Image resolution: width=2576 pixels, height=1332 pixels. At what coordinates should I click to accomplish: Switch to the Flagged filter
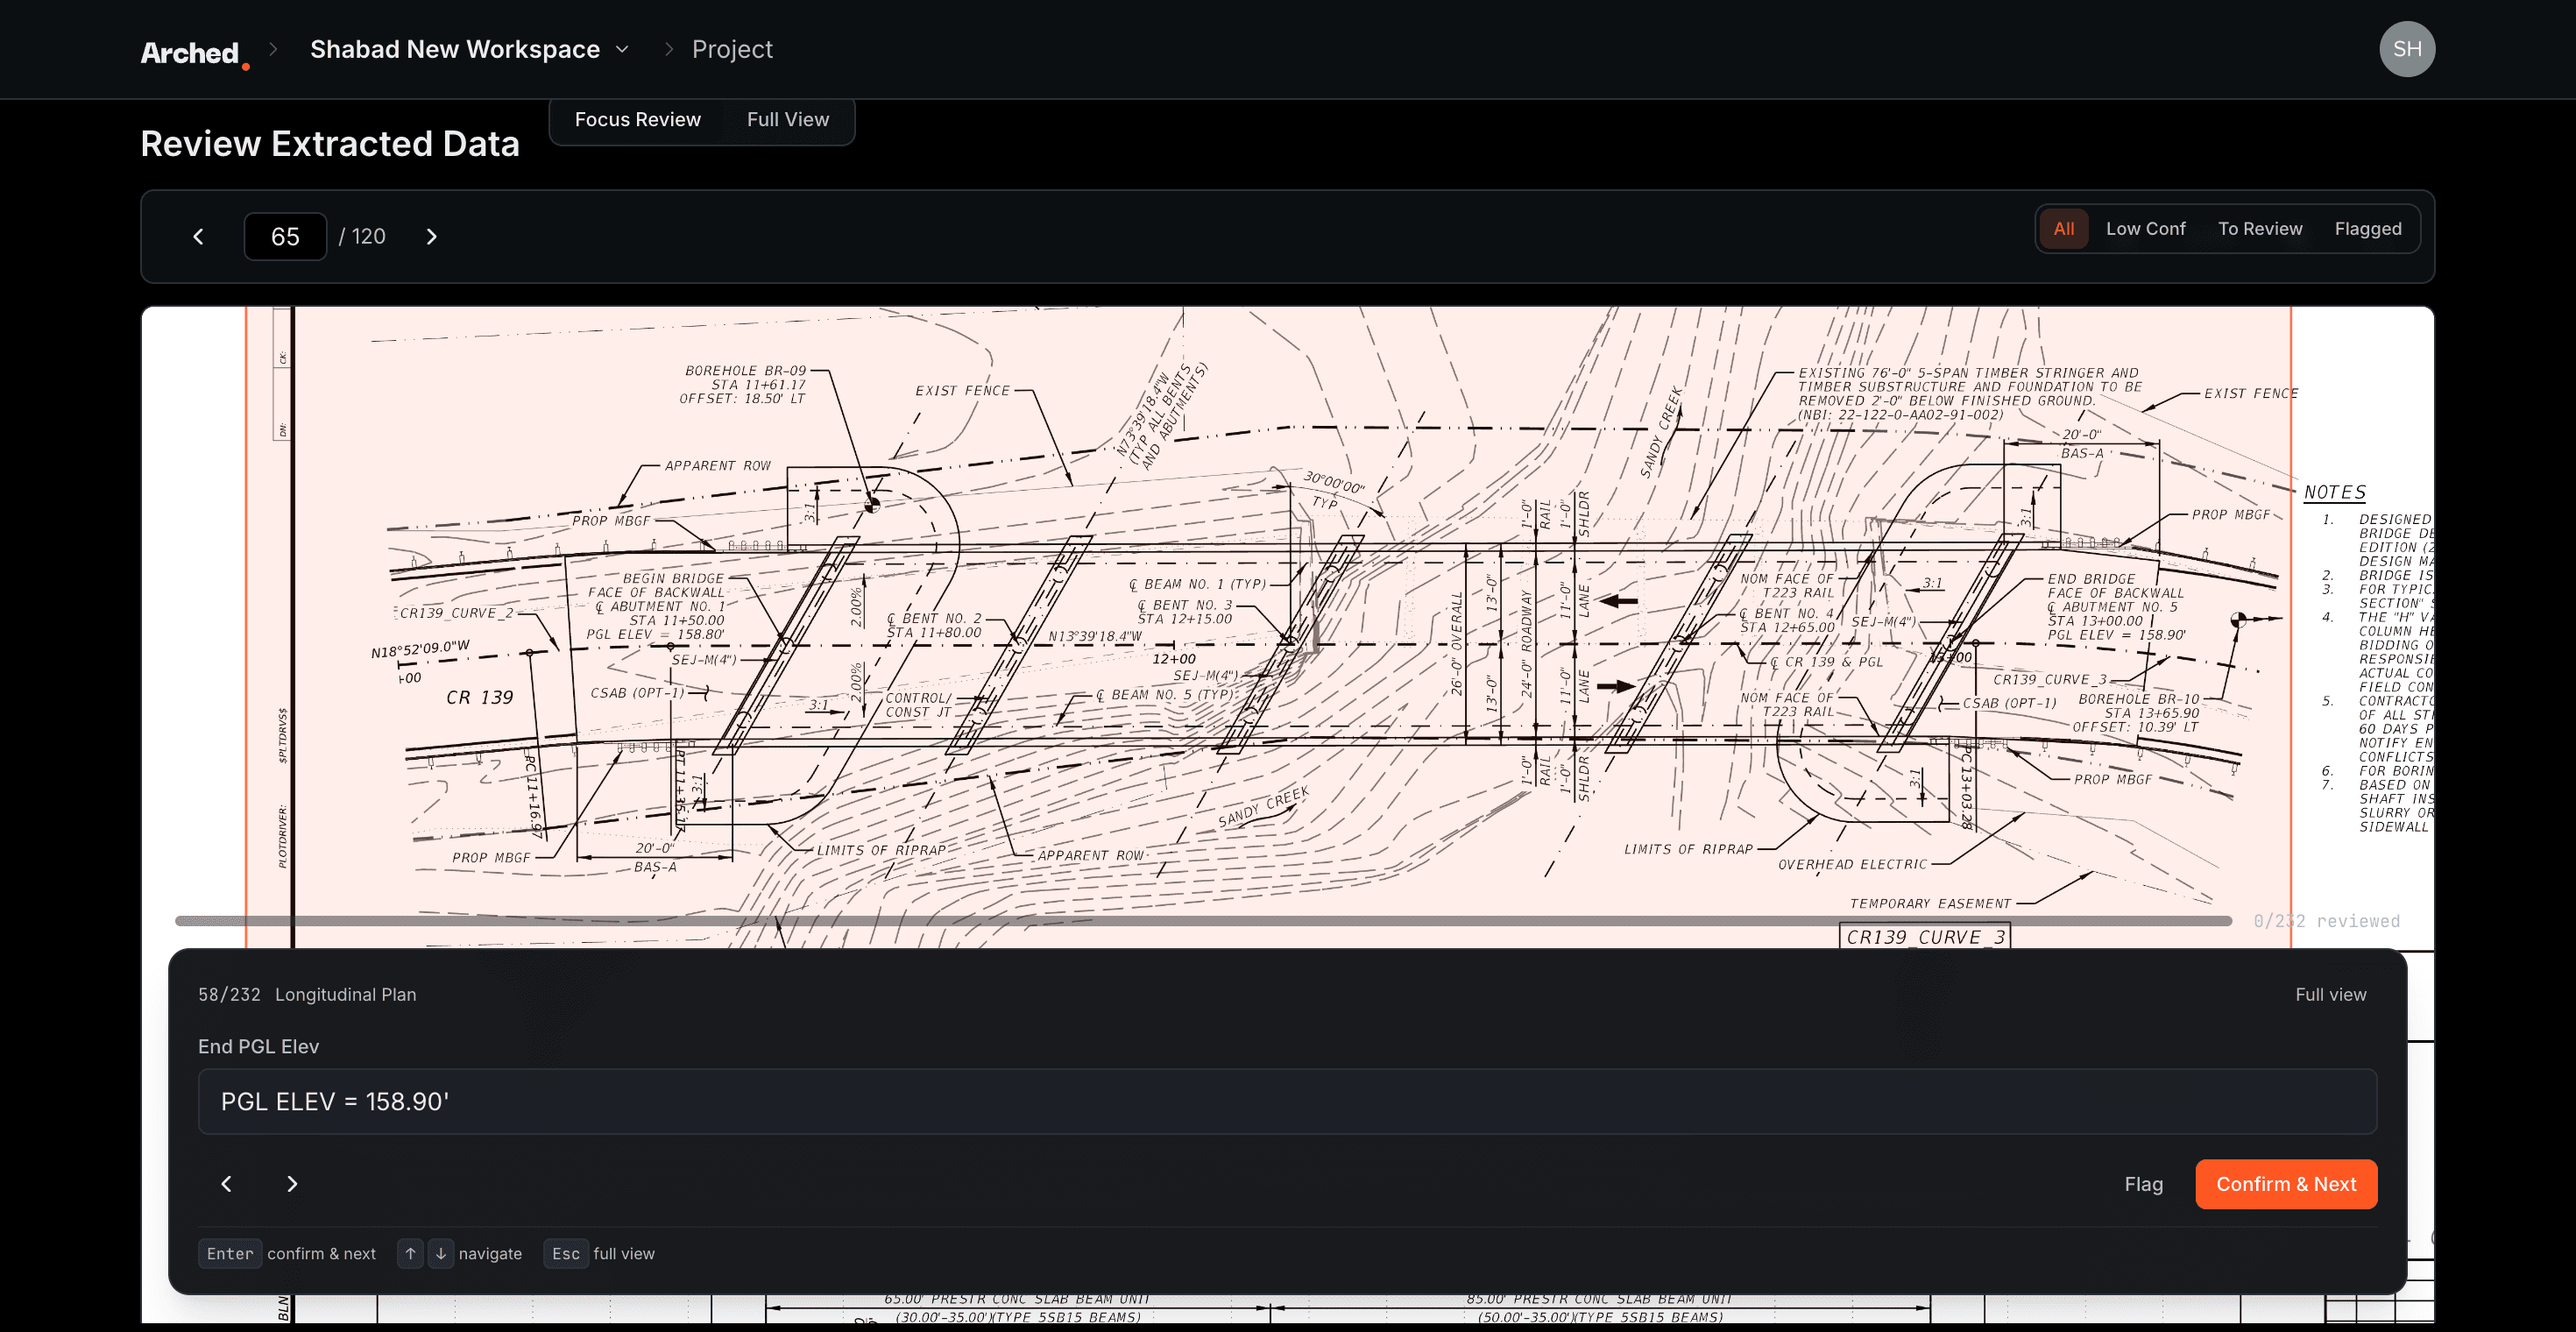[x=2368, y=228]
